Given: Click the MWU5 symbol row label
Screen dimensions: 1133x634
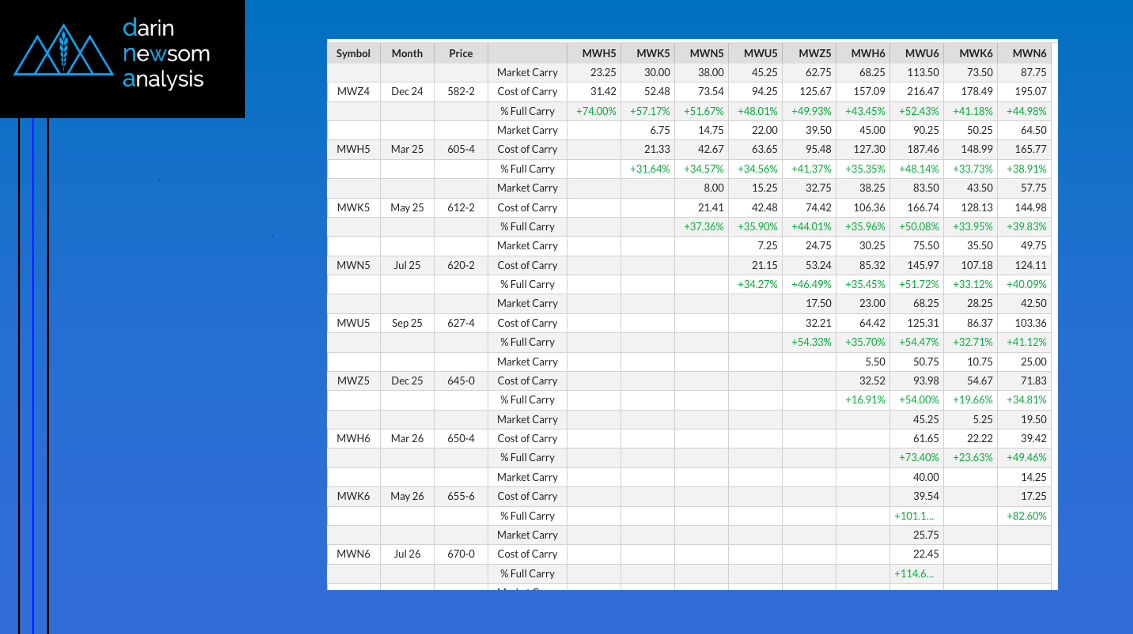Looking at the screenshot, I should pos(353,323).
